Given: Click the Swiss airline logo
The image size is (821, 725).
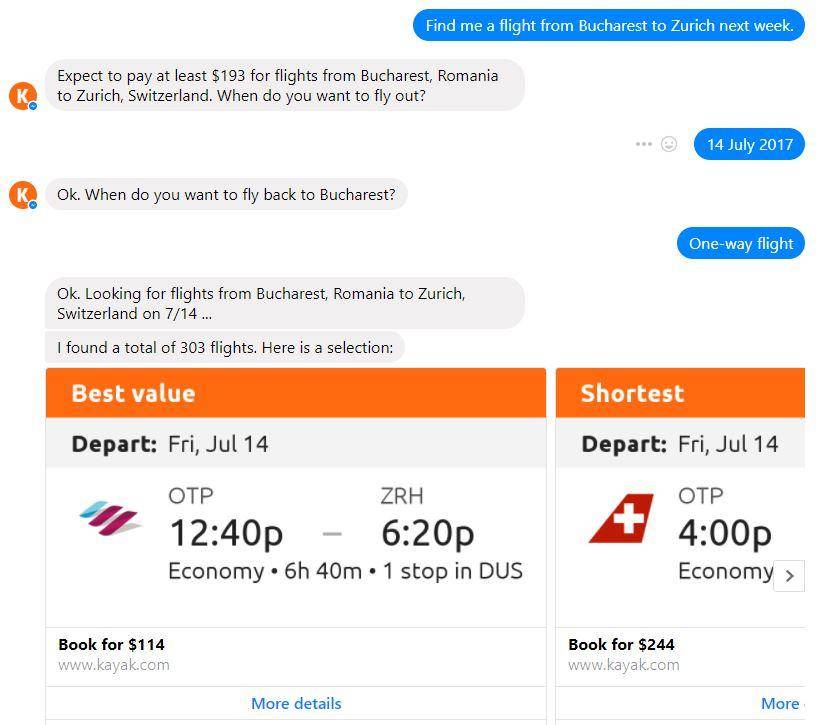Looking at the screenshot, I should click(622, 518).
